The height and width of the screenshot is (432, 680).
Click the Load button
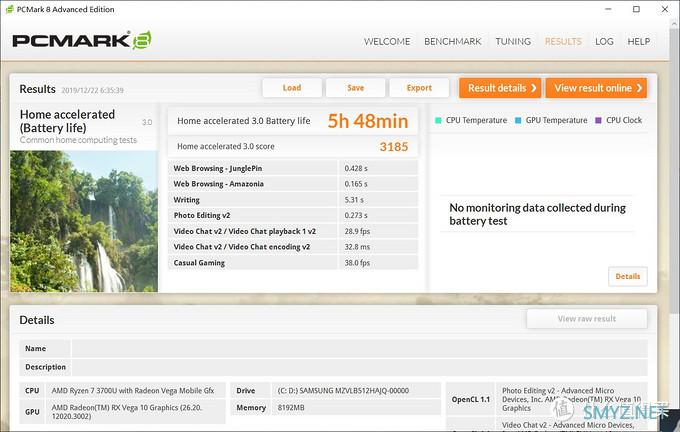click(x=292, y=88)
